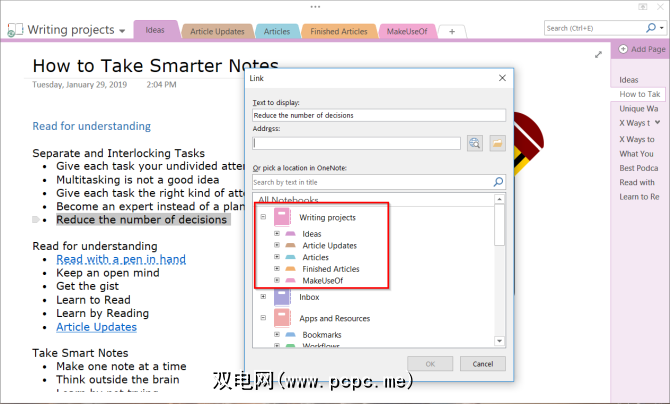Switch to the Finished Articles tab
670x404 pixels.
point(339,31)
